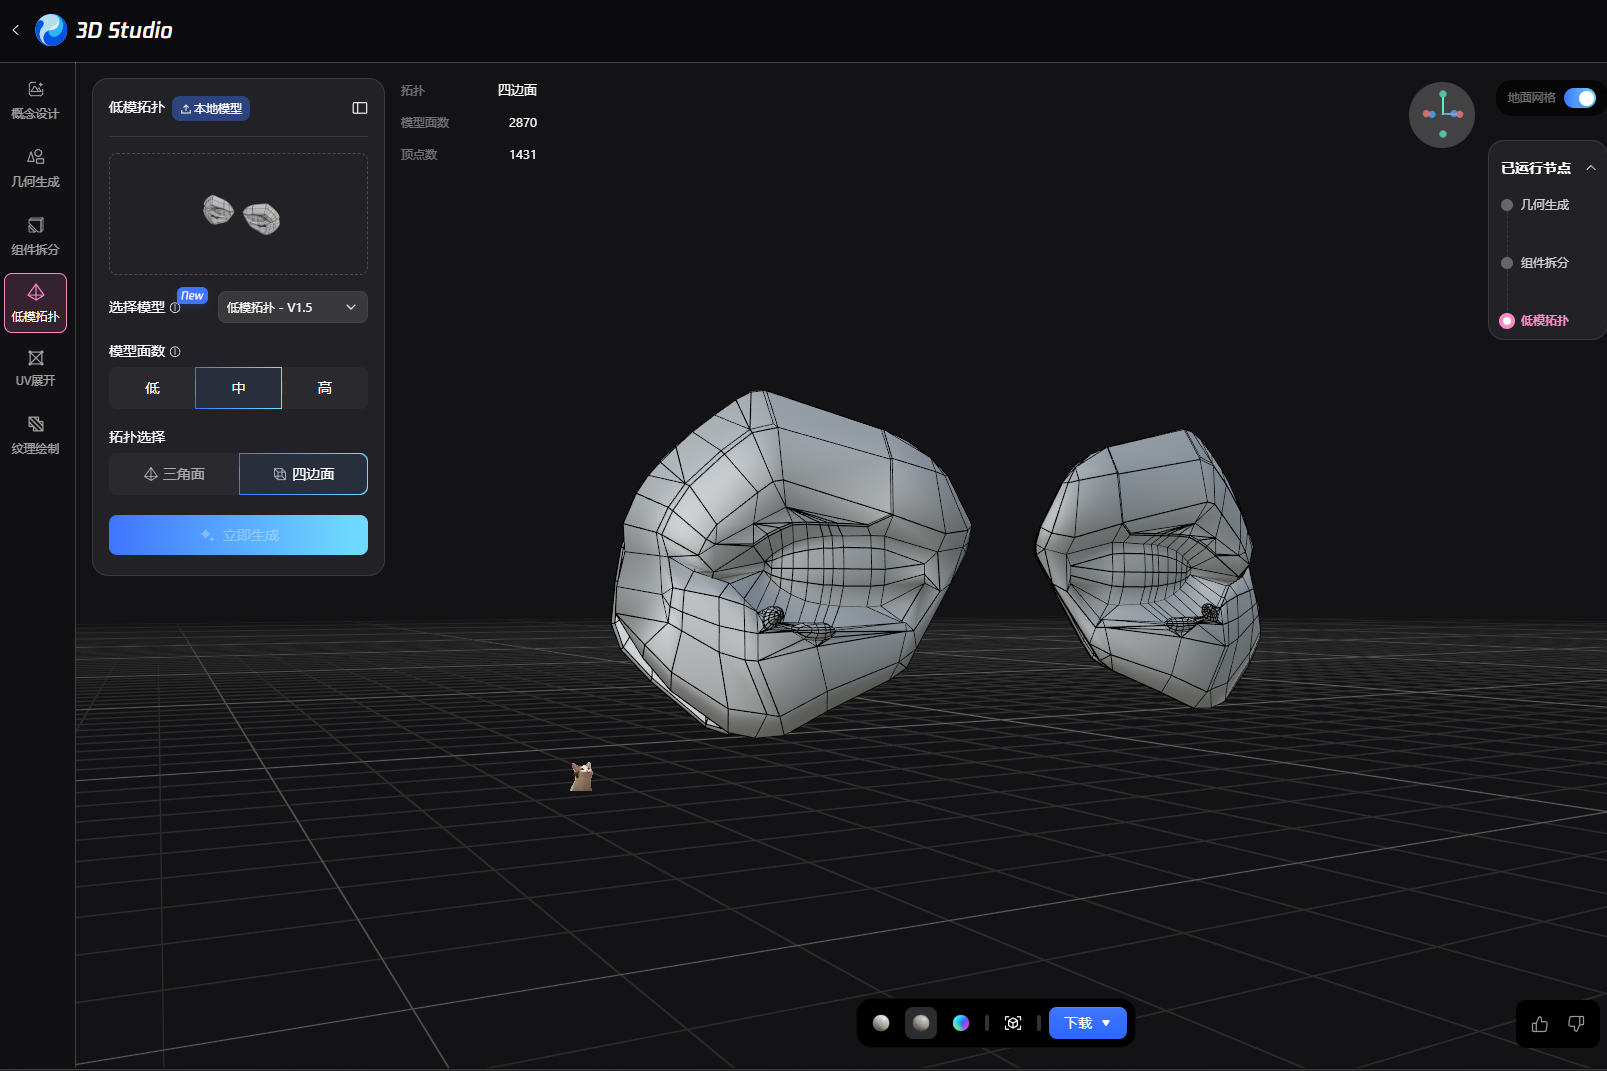Click the model preview thumbnail
The width and height of the screenshot is (1607, 1071).
coord(238,214)
